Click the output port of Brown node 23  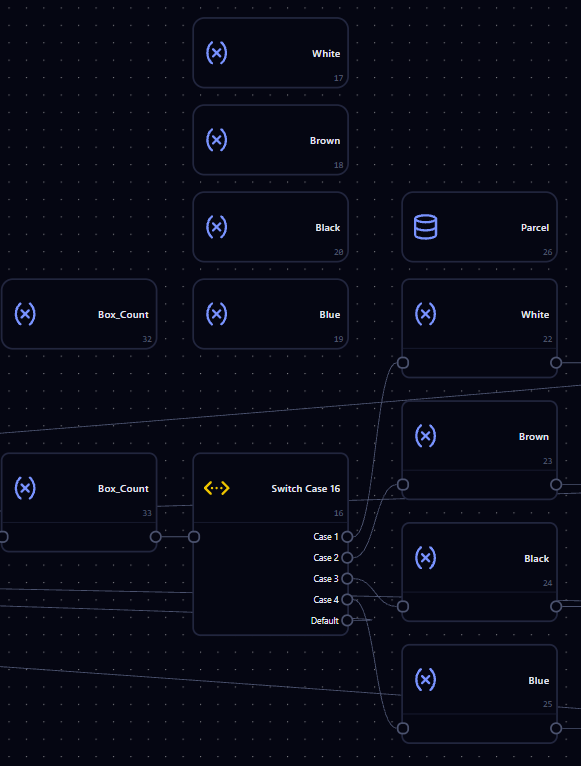556,485
